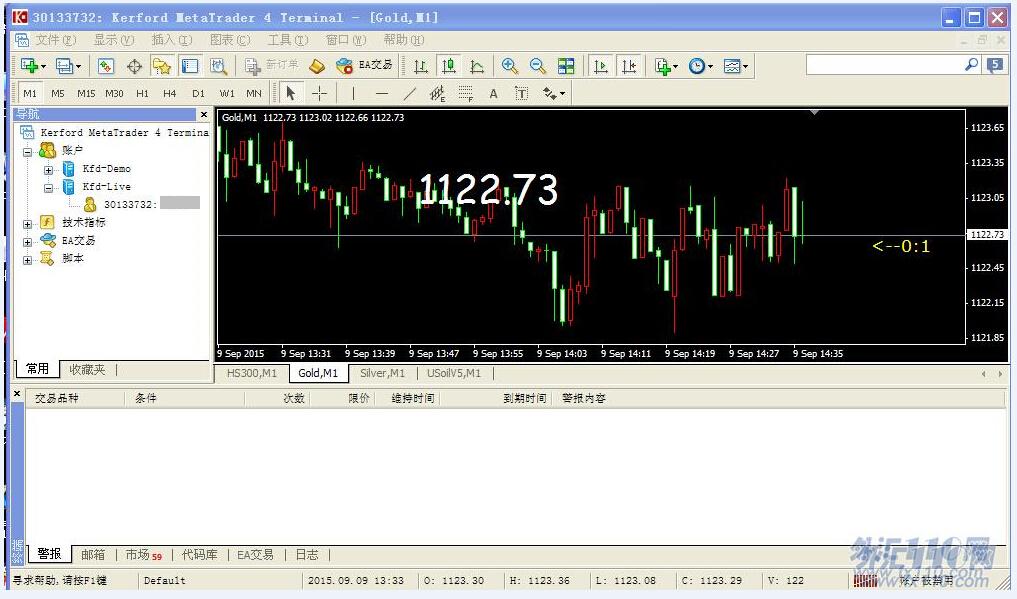Expand the templates dropdown arrow

tap(746, 66)
